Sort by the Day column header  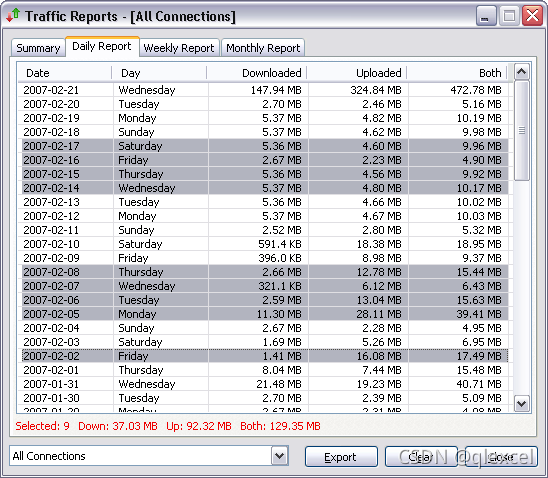point(159,73)
